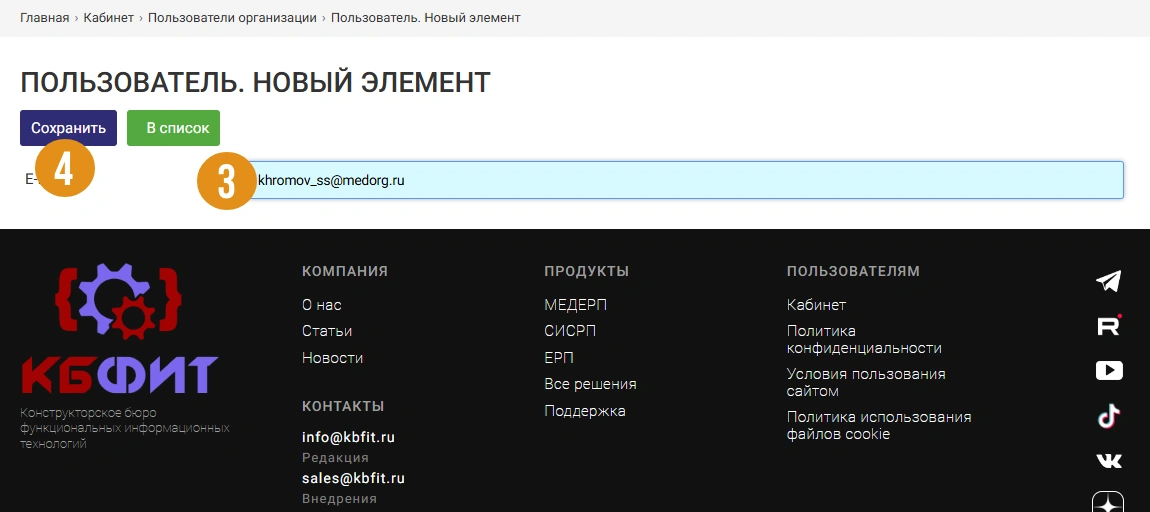This screenshot has width=1150, height=512.
Task: Click the Редакция label
Action: click(335, 458)
